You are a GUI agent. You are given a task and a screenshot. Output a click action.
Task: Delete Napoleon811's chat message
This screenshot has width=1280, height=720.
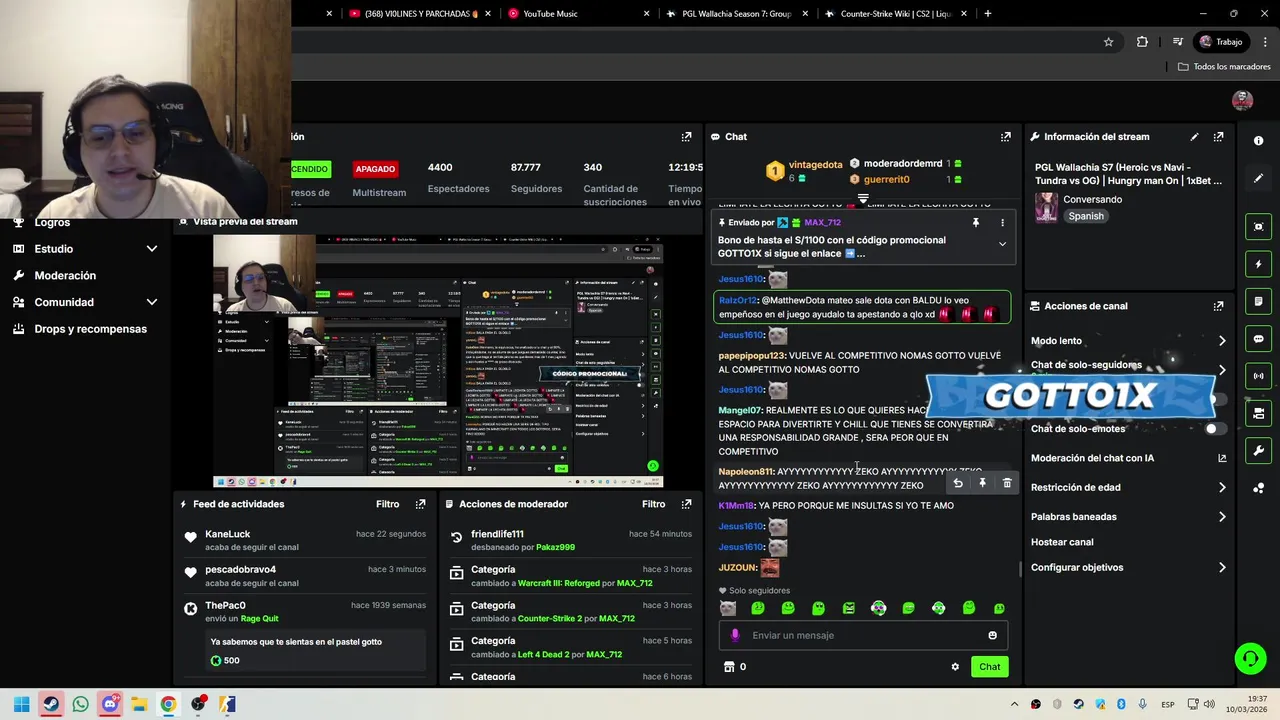pyautogui.click(x=1007, y=483)
